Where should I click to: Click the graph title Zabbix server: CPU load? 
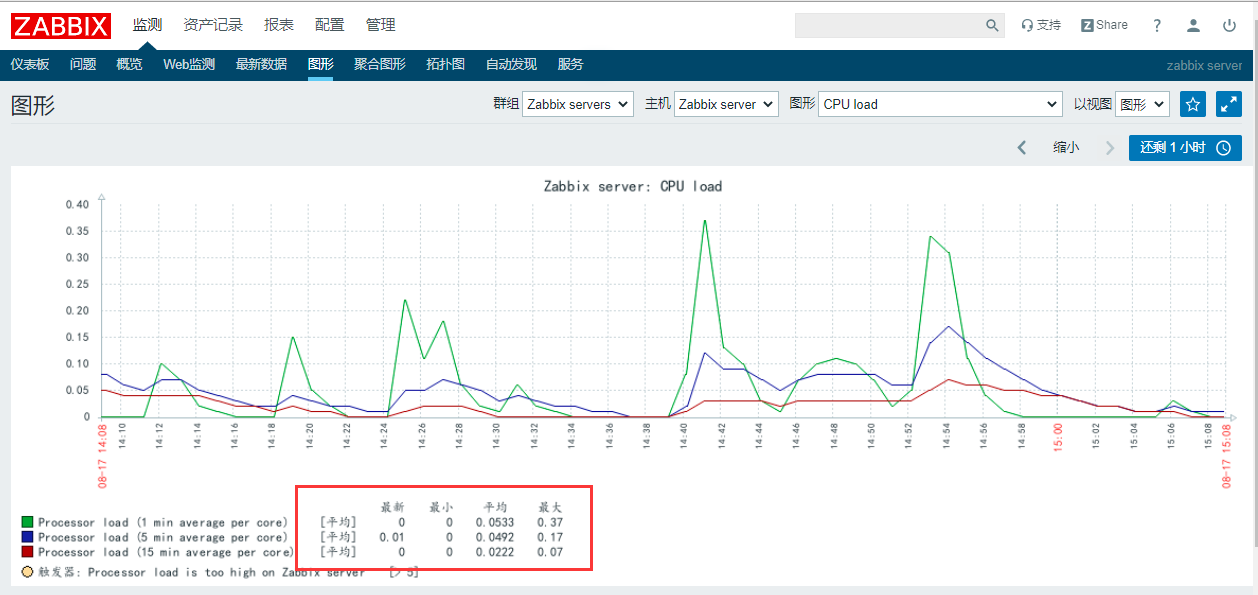tap(633, 186)
